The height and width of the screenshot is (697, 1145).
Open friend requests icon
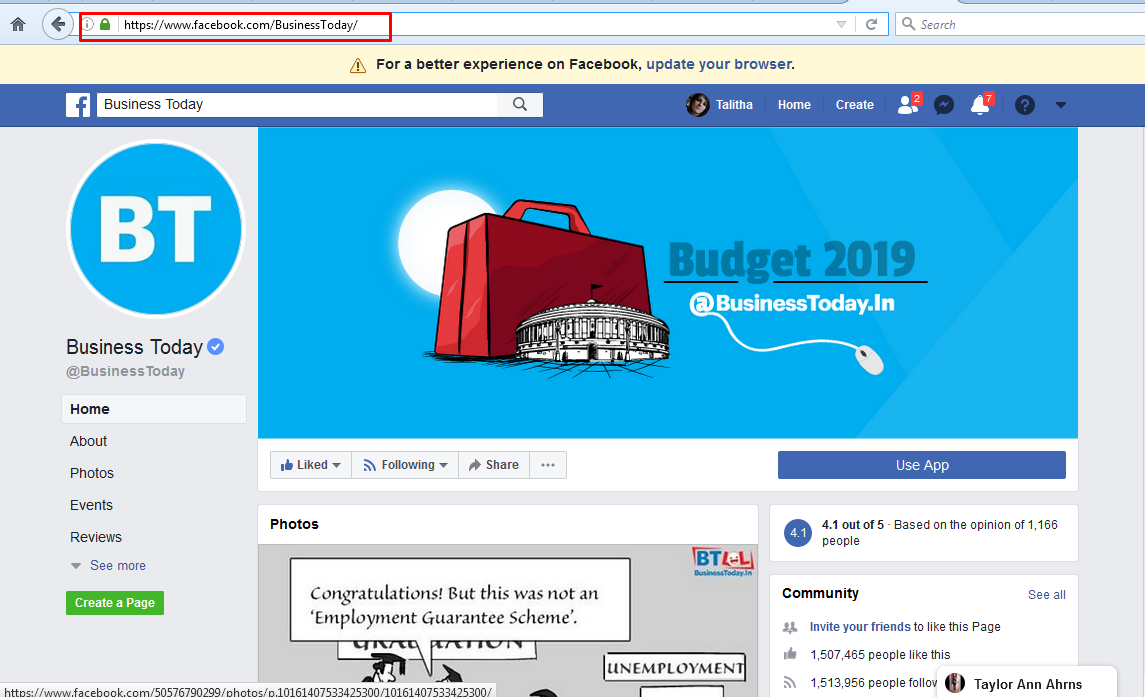908,105
